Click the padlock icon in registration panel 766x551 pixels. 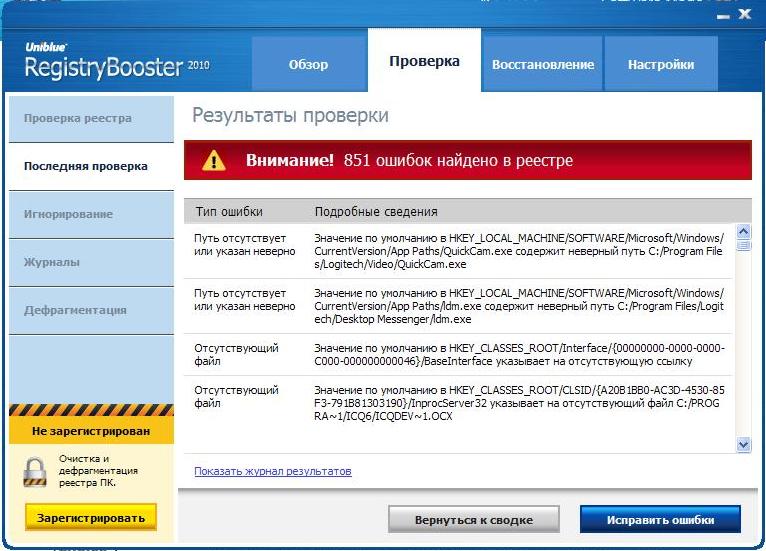pyautogui.click(x=36, y=471)
